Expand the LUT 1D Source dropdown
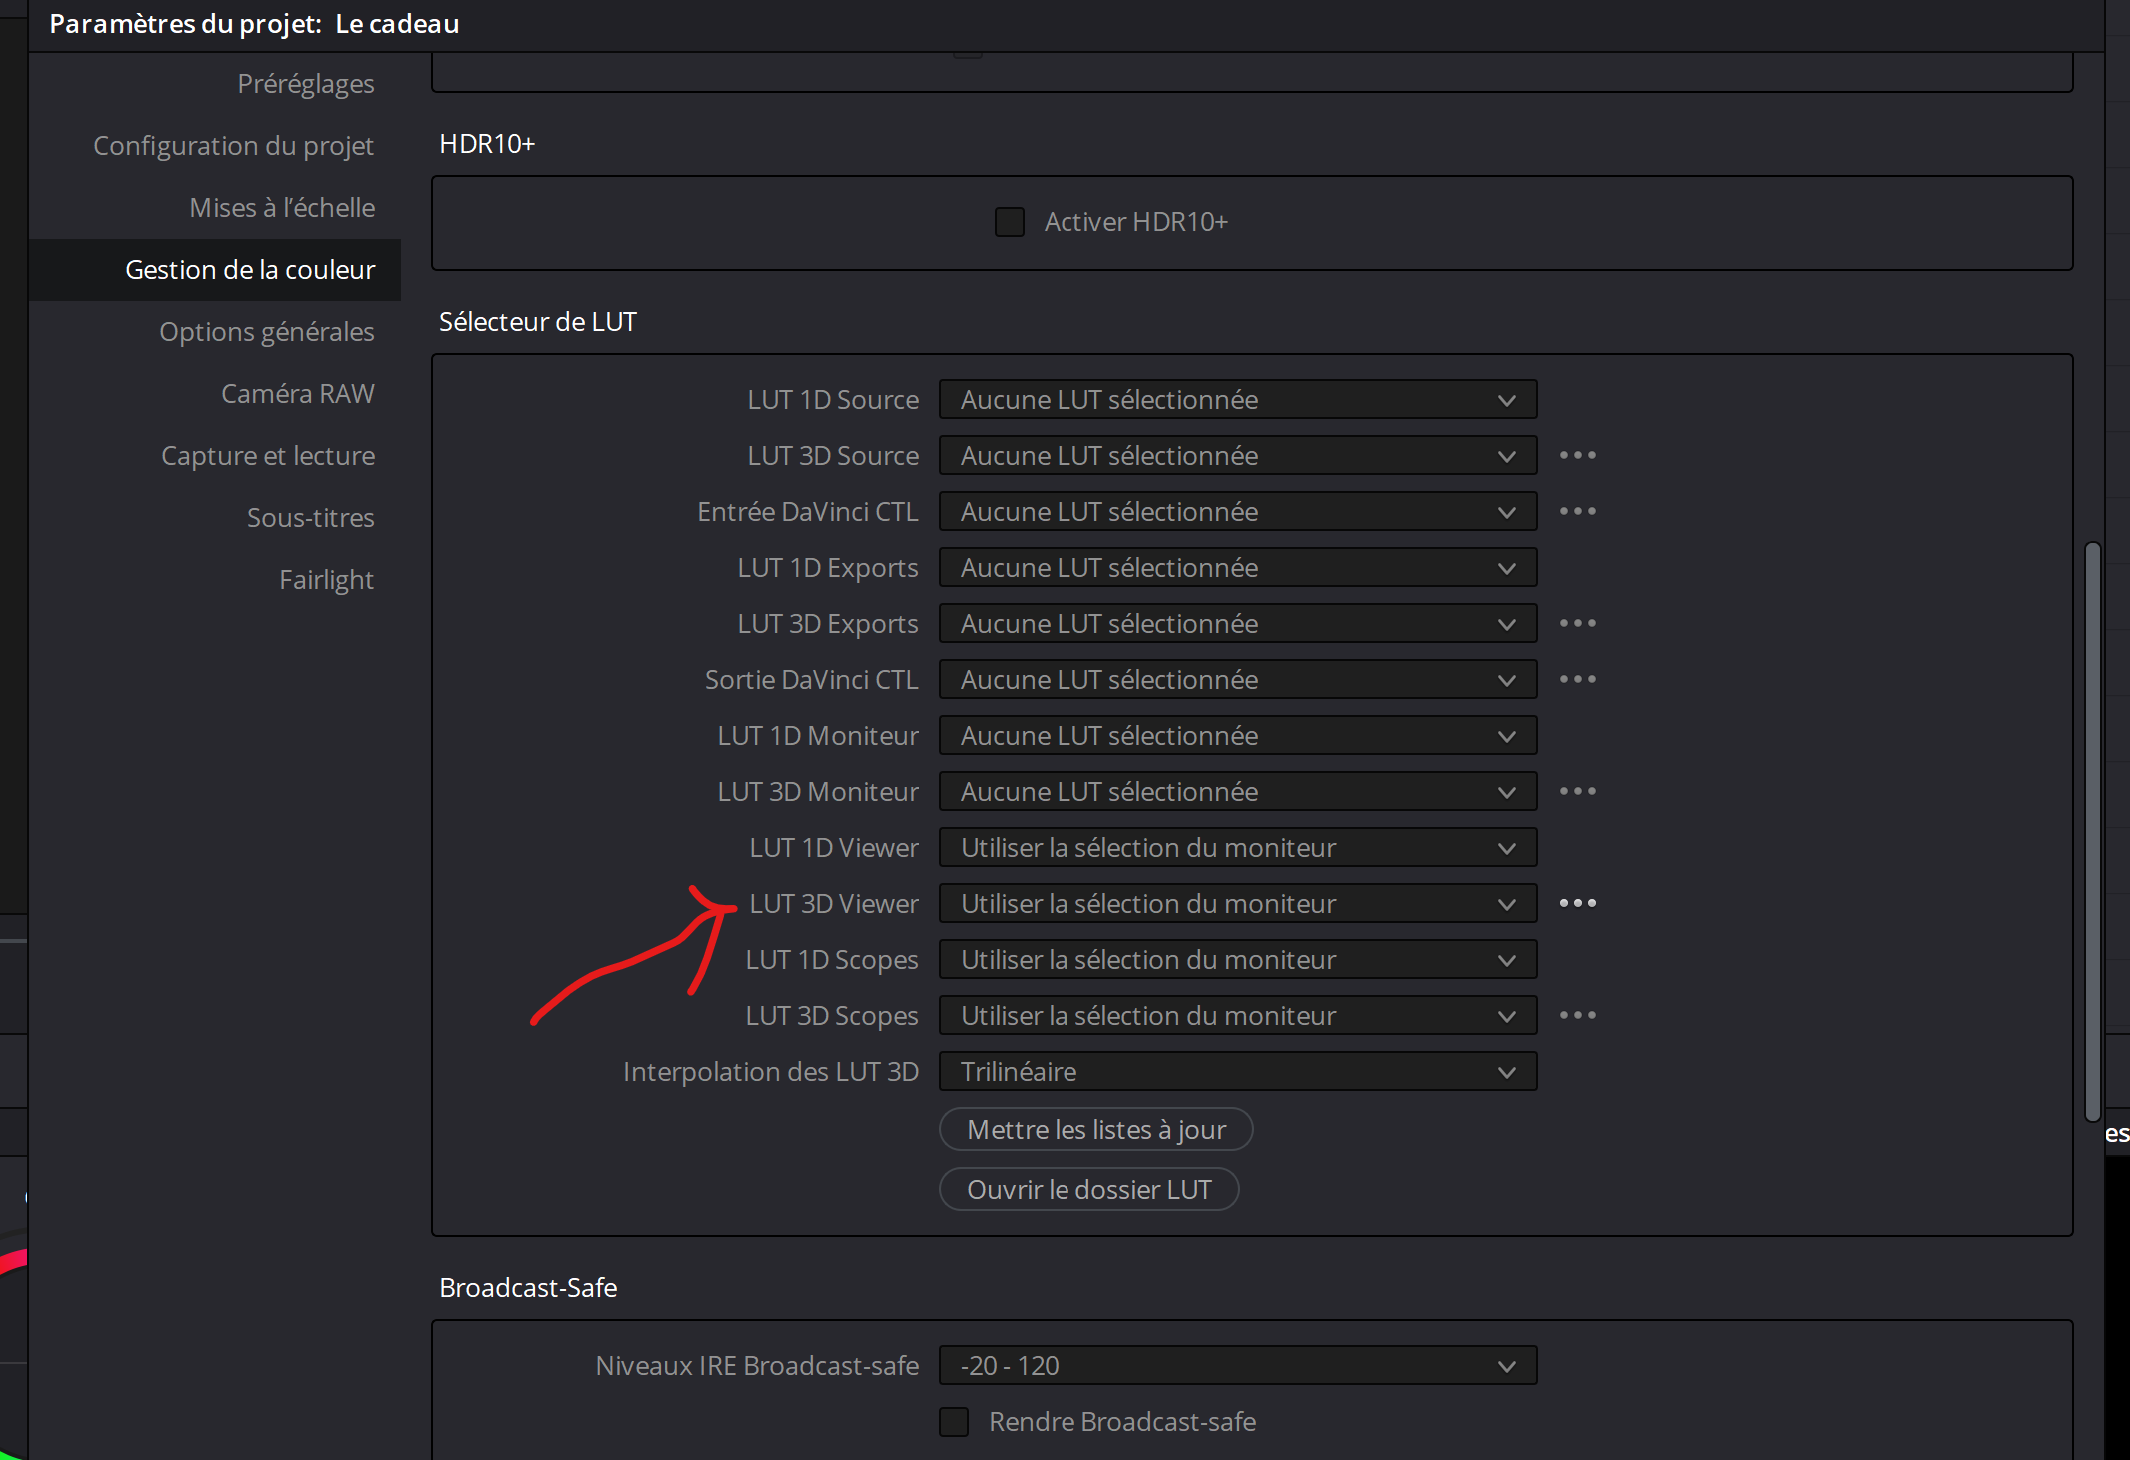2130x1460 pixels. coord(1237,400)
